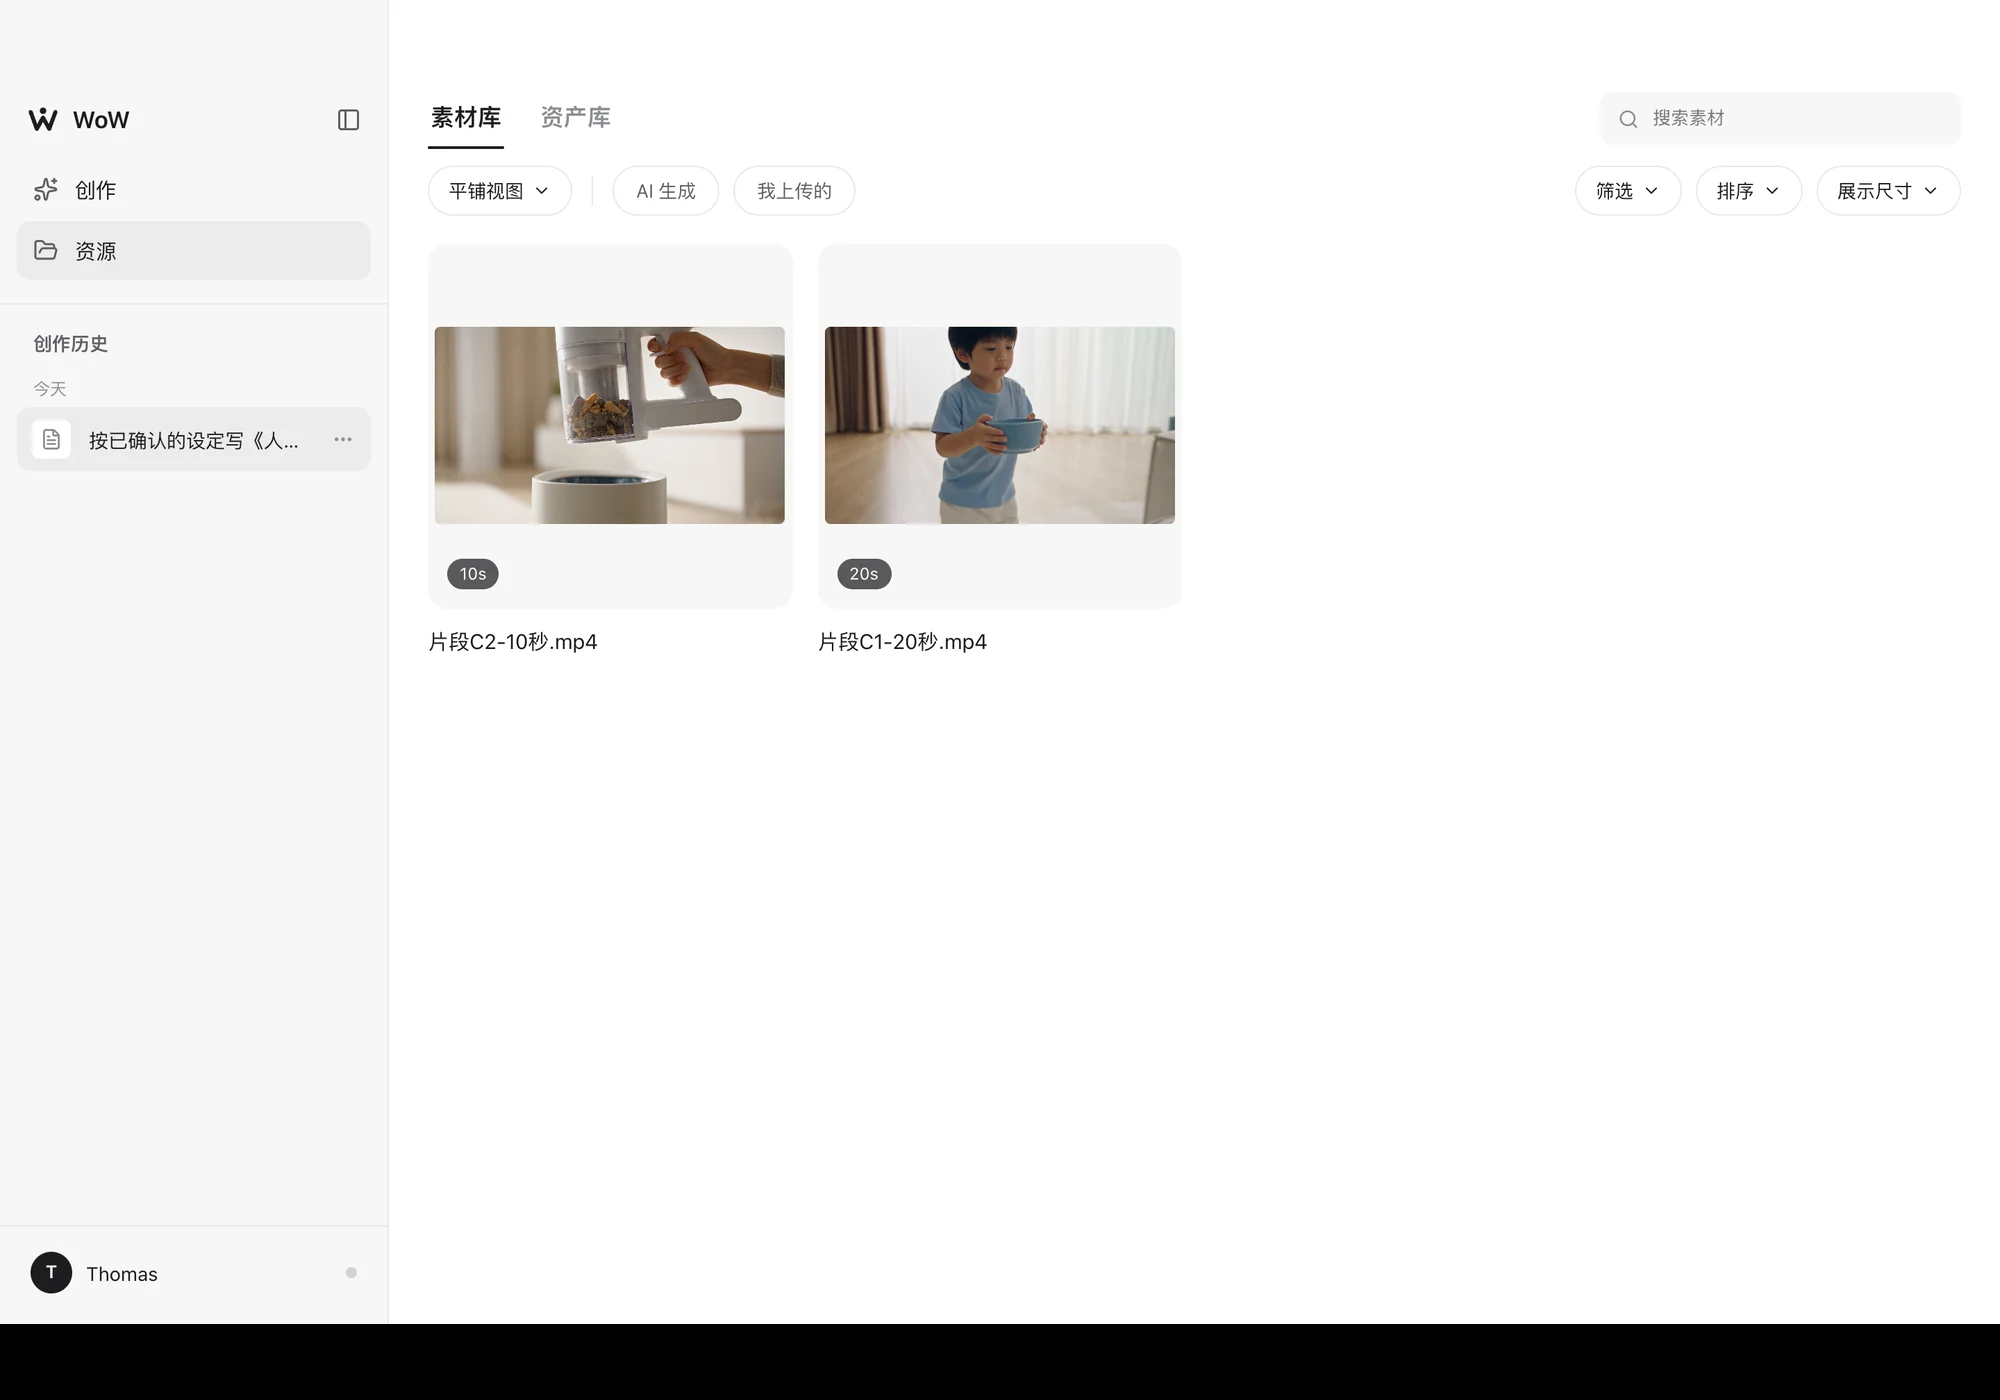The width and height of the screenshot is (2000, 1400).
Task: Open the child with bowl video thumbnail
Action: click(x=1000, y=425)
